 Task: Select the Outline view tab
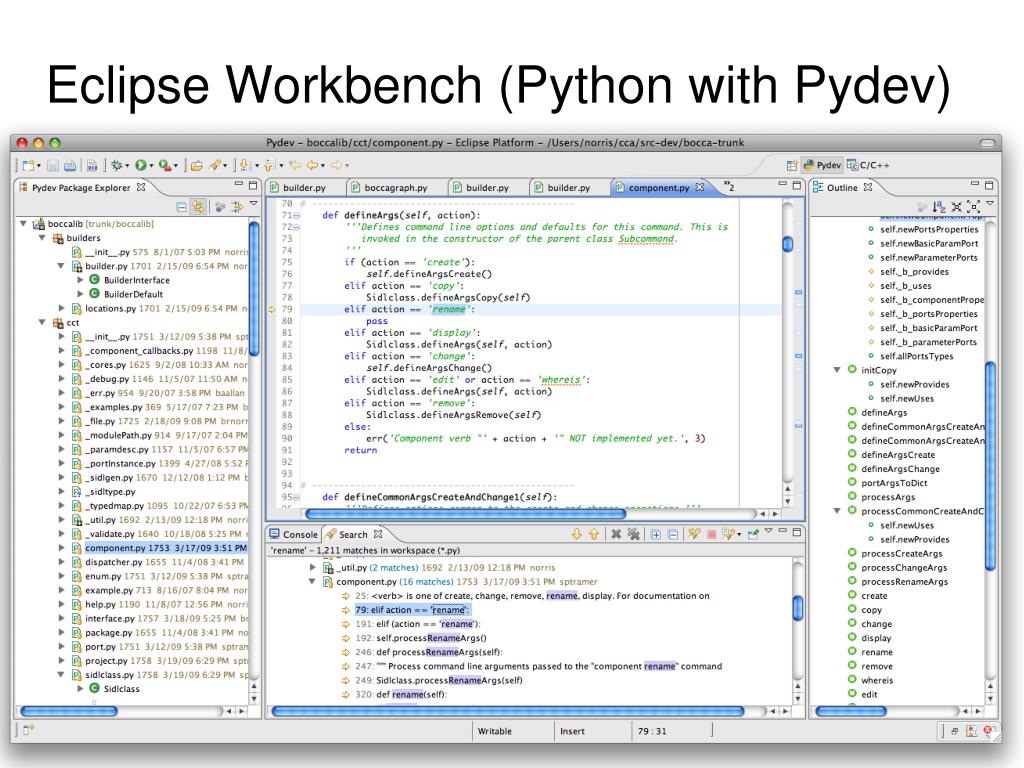tap(842, 187)
